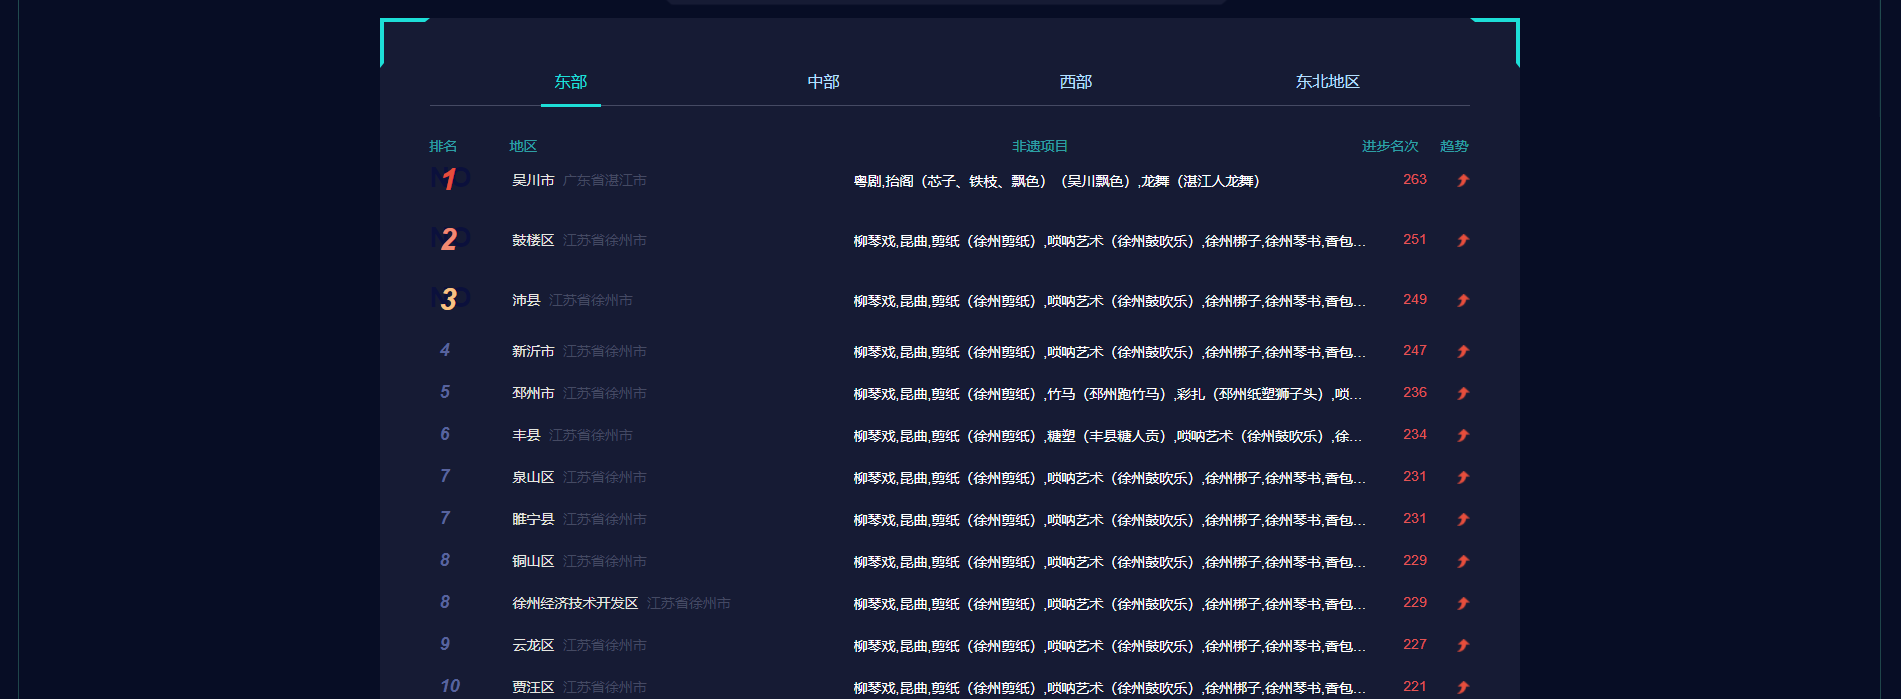Click the rank 3 medal badge
The width and height of the screenshot is (1901, 699).
449,299
